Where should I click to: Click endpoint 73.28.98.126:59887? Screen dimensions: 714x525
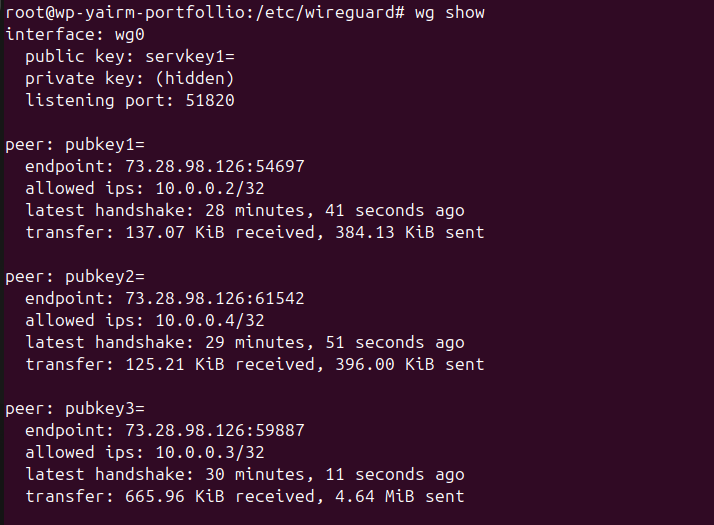[x=215, y=431]
